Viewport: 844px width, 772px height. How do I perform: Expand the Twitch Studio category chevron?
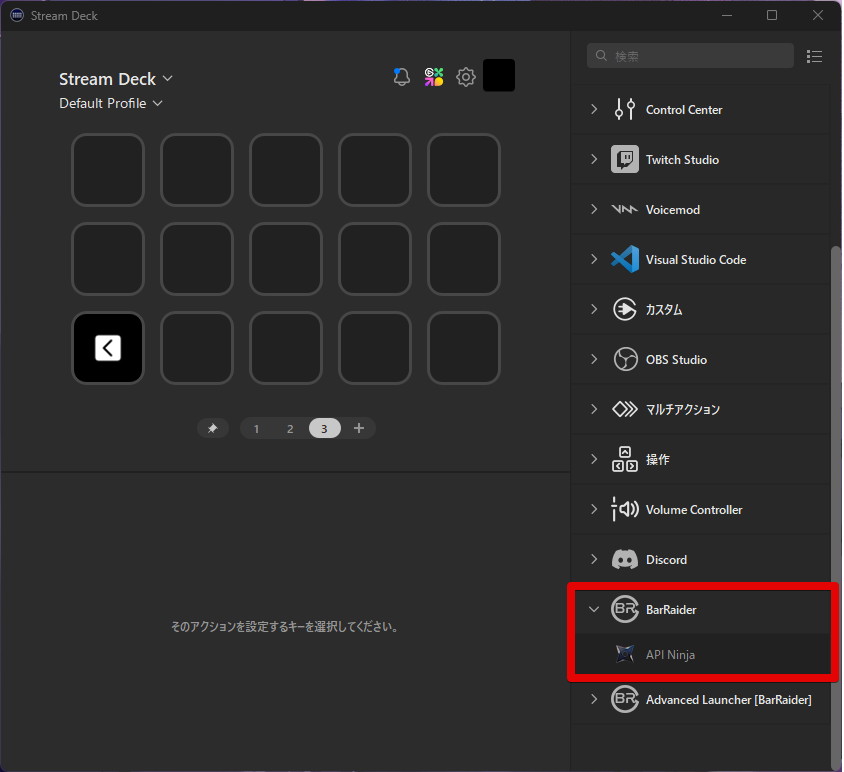[594, 159]
